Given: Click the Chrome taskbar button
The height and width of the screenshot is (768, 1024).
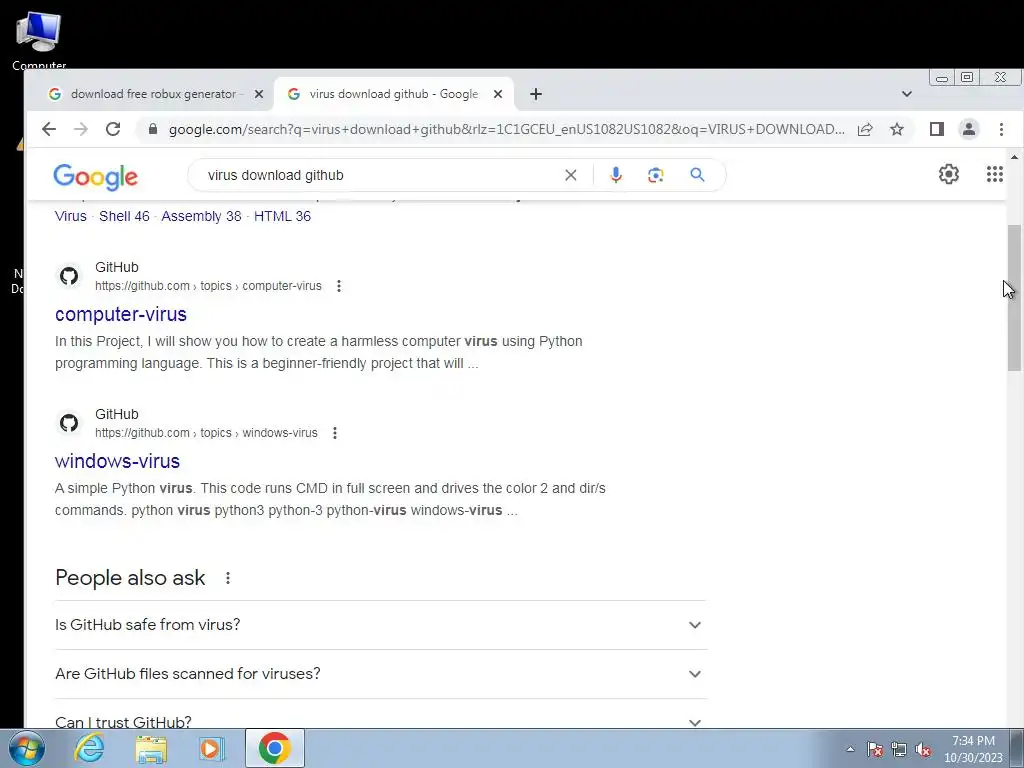Looking at the screenshot, I should pos(275,748).
